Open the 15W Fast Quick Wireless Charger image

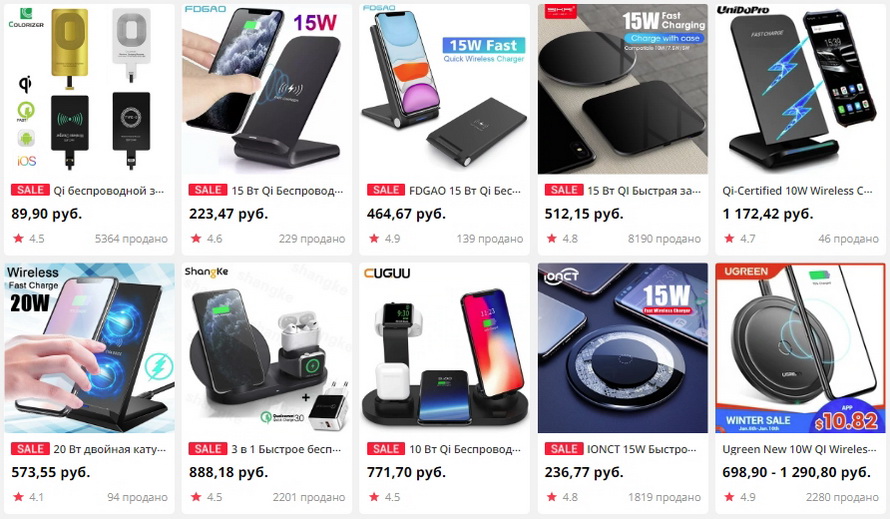coord(444,89)
